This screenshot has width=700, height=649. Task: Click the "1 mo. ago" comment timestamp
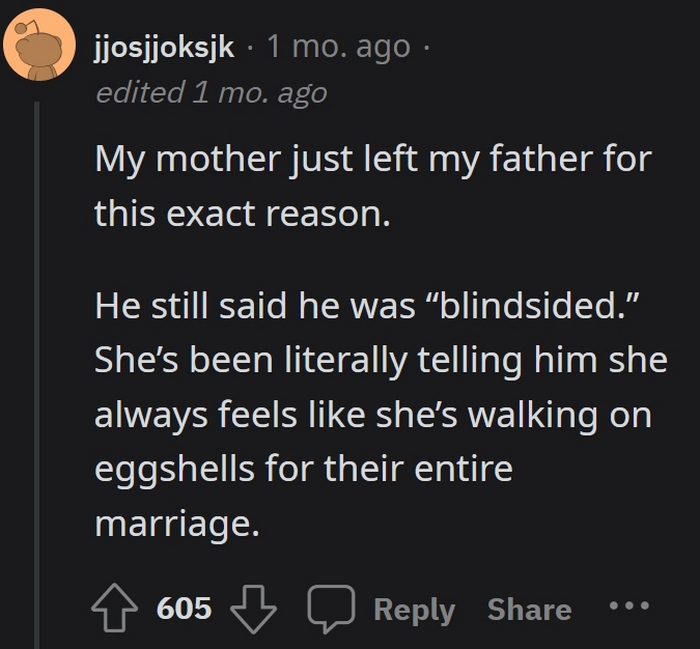point(337,47)
